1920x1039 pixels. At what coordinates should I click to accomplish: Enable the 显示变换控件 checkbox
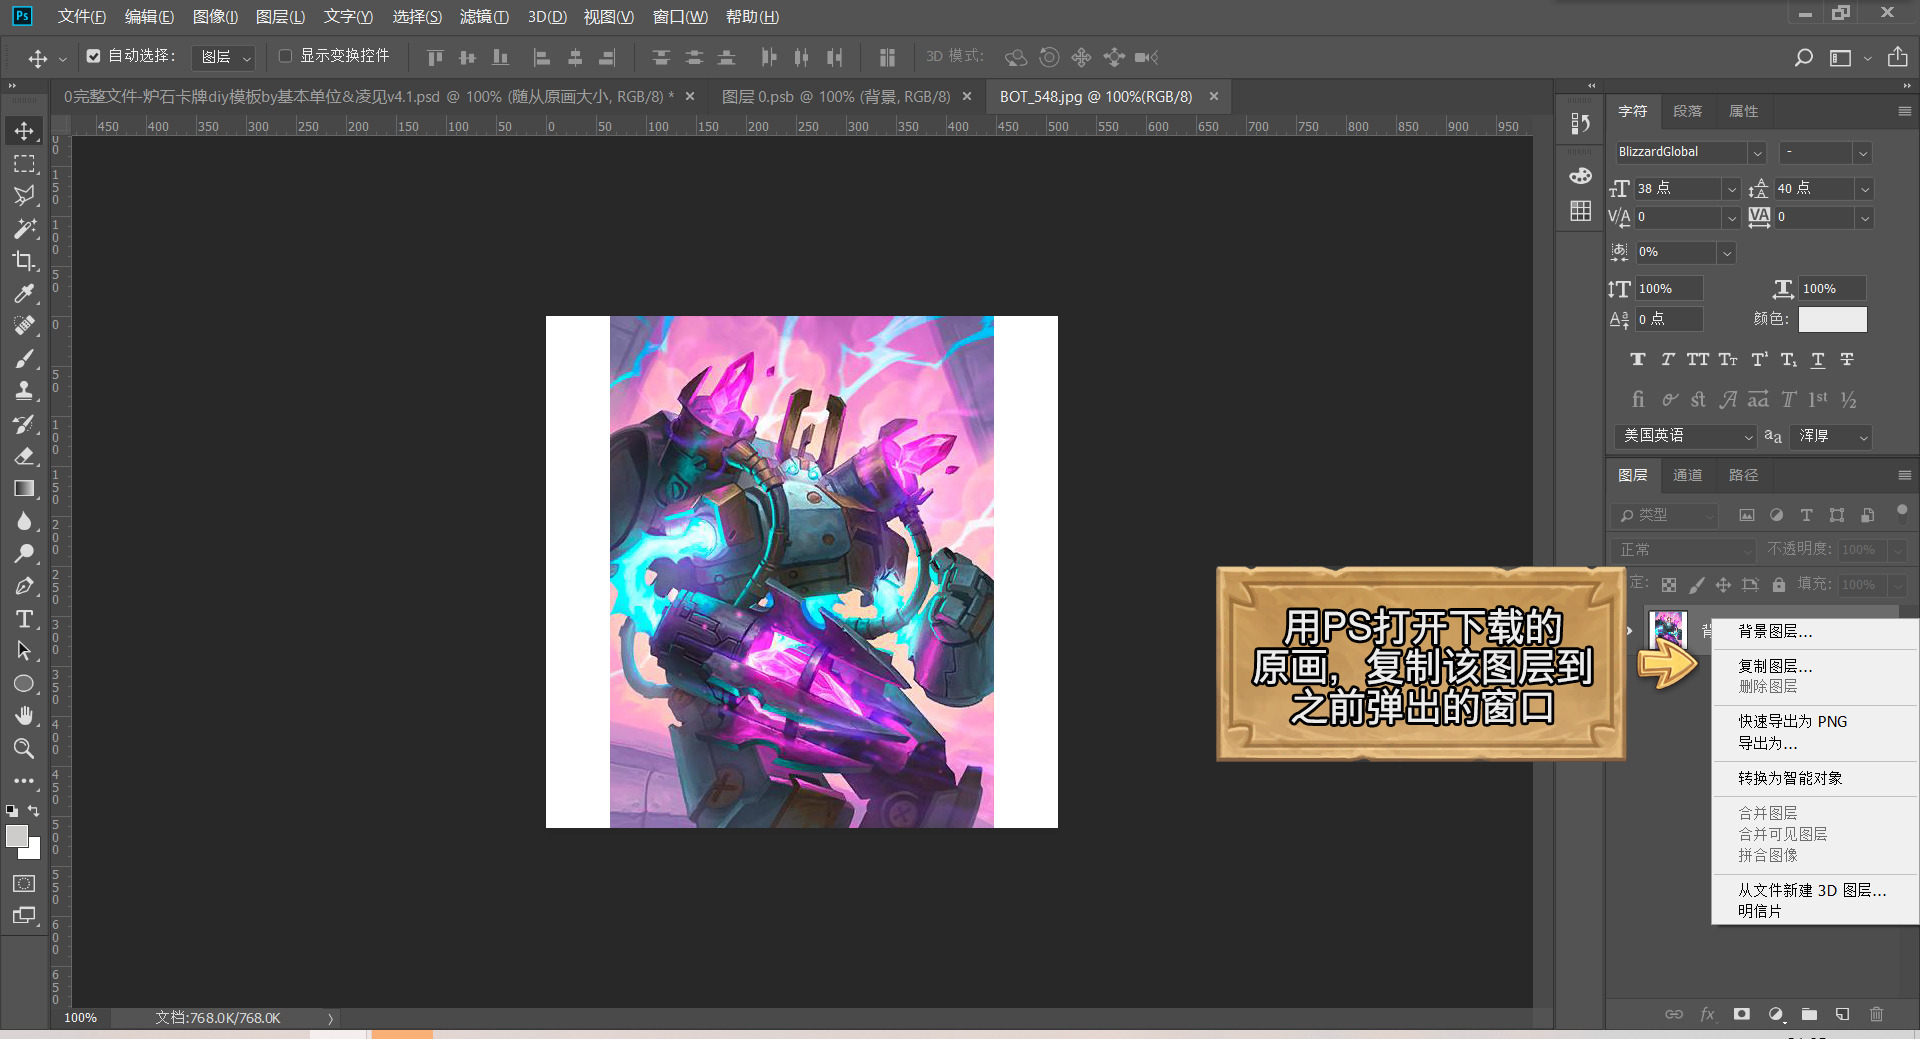(285, 56)
